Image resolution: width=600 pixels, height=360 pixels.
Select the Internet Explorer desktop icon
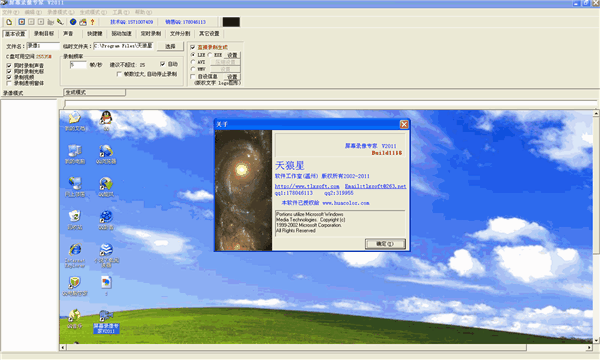[x=75, y=256]
